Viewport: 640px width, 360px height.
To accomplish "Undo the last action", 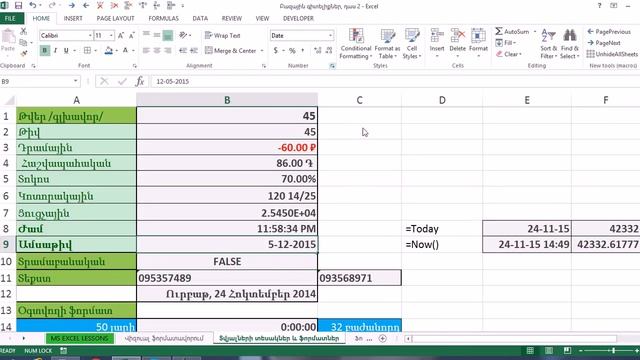I will pos(33,6).
